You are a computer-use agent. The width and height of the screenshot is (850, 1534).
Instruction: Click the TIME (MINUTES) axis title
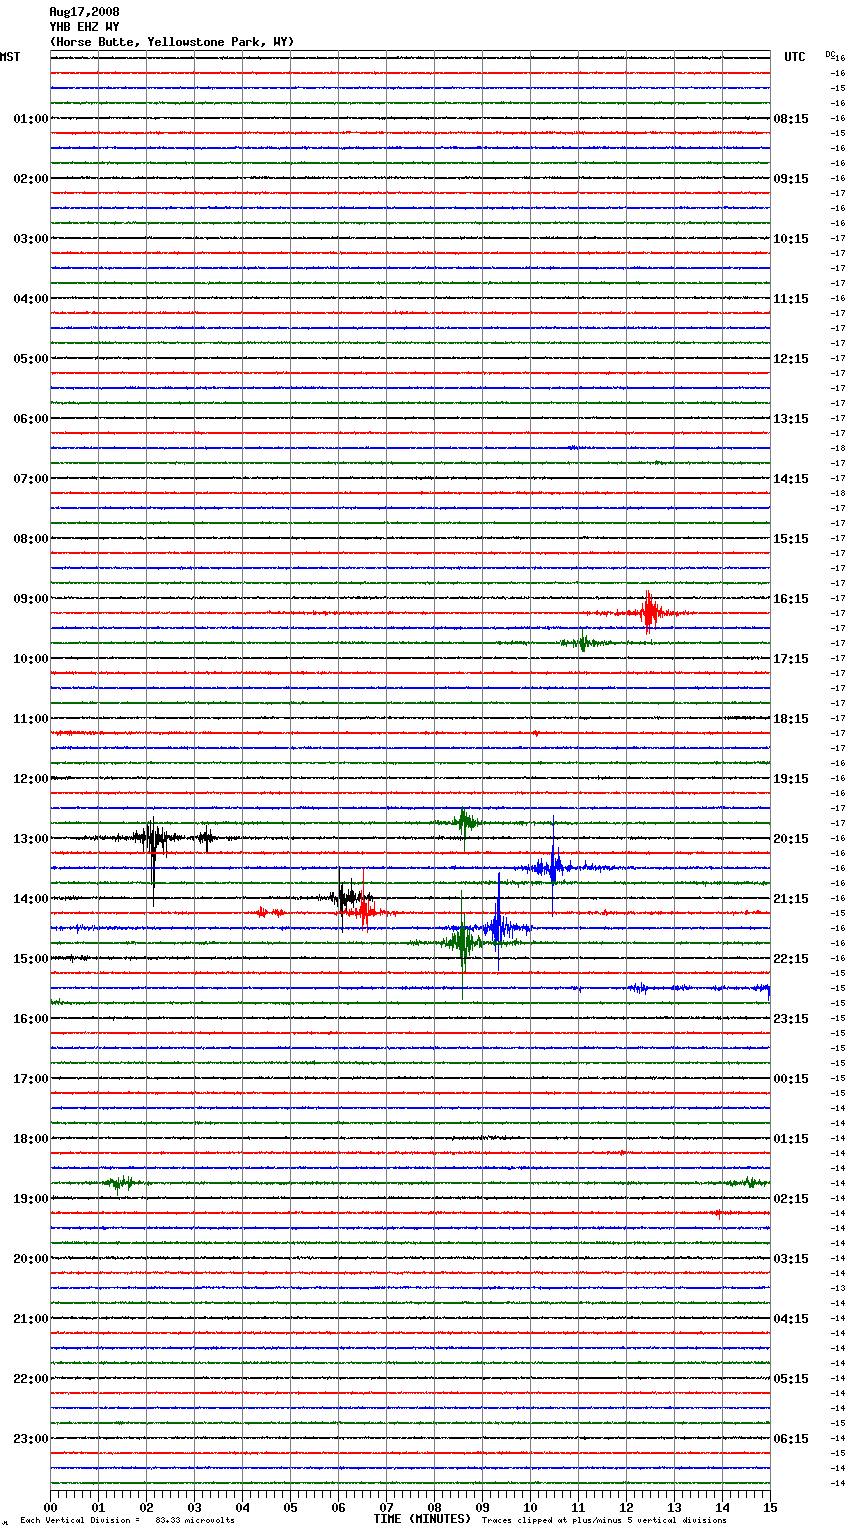pos(422,1519)
